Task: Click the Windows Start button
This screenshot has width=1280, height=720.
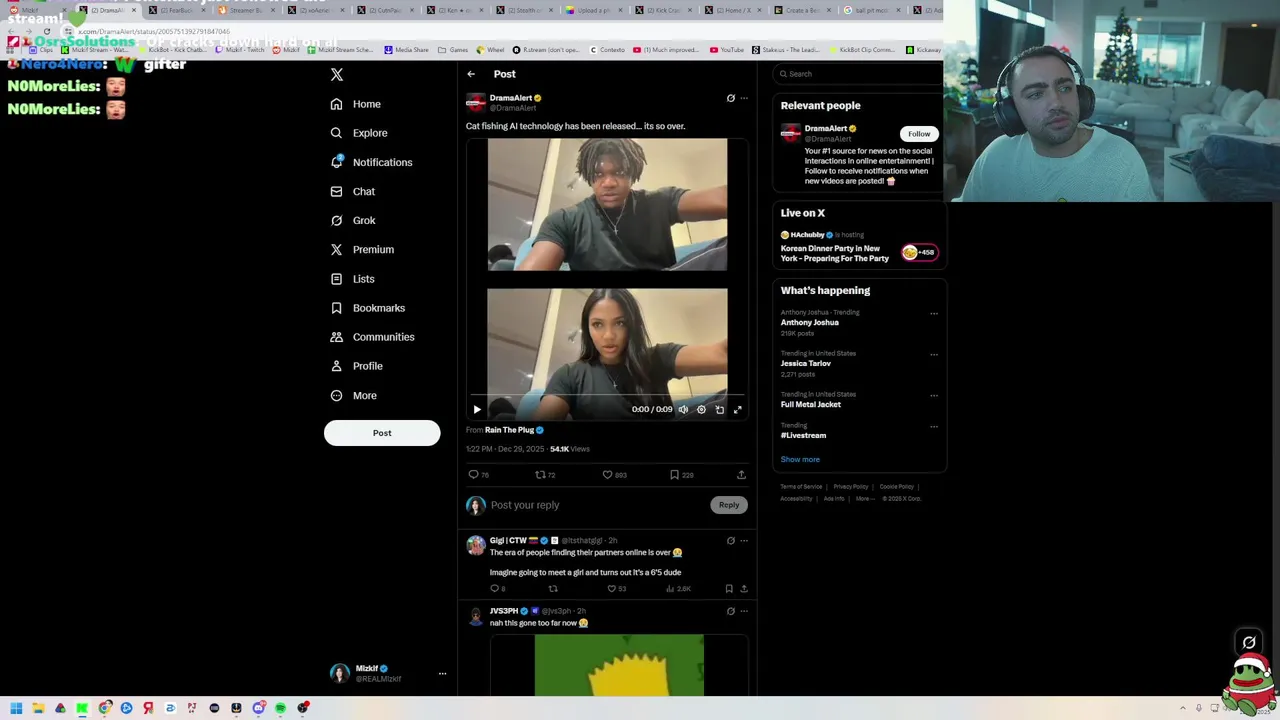Action: 16,708
